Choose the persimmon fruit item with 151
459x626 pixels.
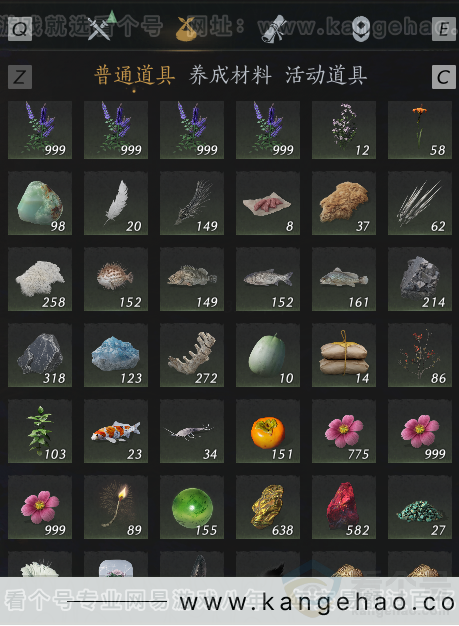[x=268, y=431]
